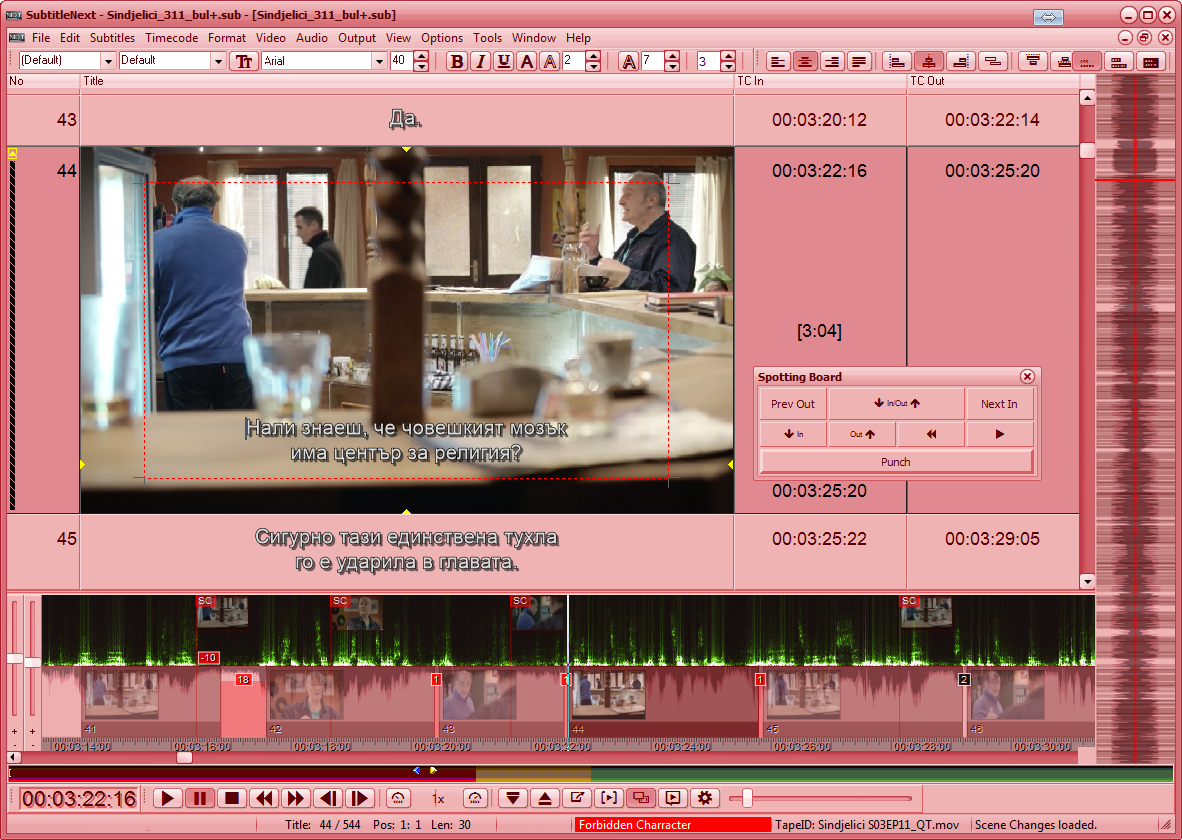Toggle Underline text formatting
This screenshot has height=840, width=1182.
click(504, 61)
